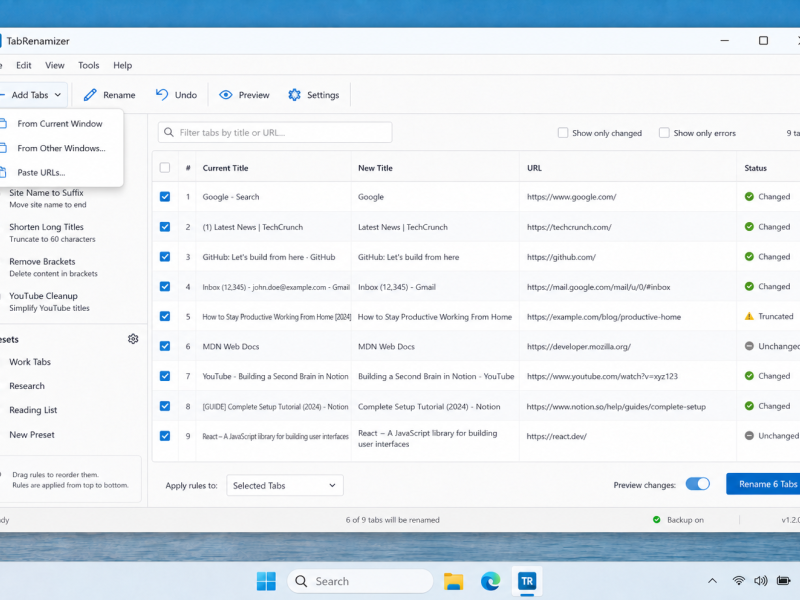Open File Explorer from taskbar
This screenshot has width=800, height=600.
pyautogui.click(x=453, y=581)
